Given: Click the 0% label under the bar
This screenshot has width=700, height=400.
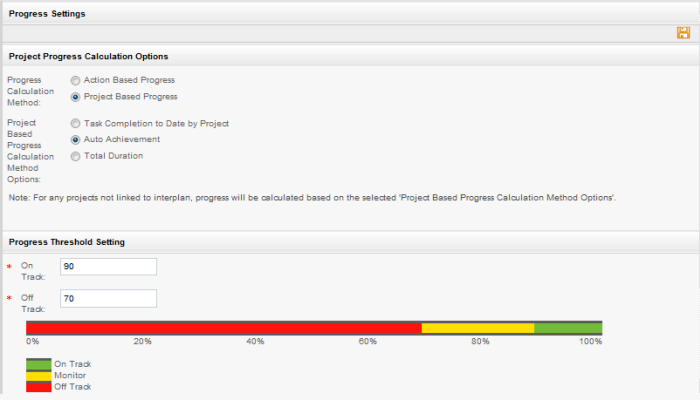Looking at the screenshot, I should pyautogui.click(x=32, y=342).
